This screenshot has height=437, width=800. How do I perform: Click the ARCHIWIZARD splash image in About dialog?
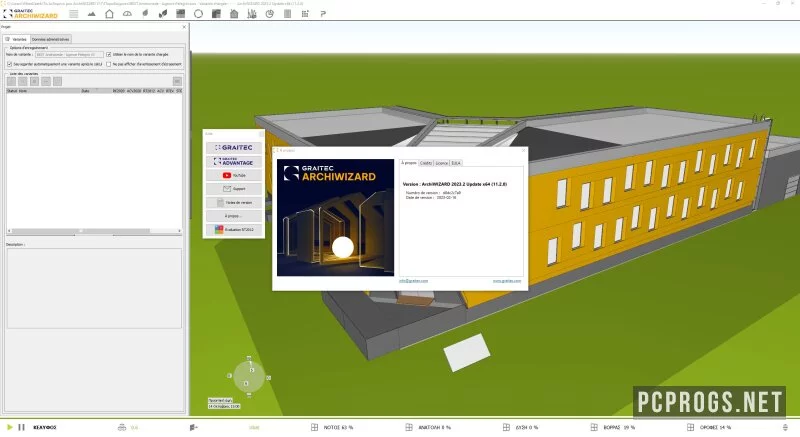335,218
